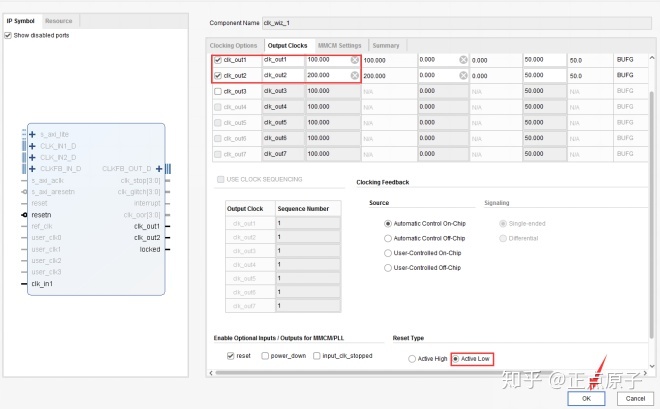Image resolution: width=660 pixels, height=409 pixels.
Task: Enable the input_clk_stopped optional output
Action: click(317, 356)
